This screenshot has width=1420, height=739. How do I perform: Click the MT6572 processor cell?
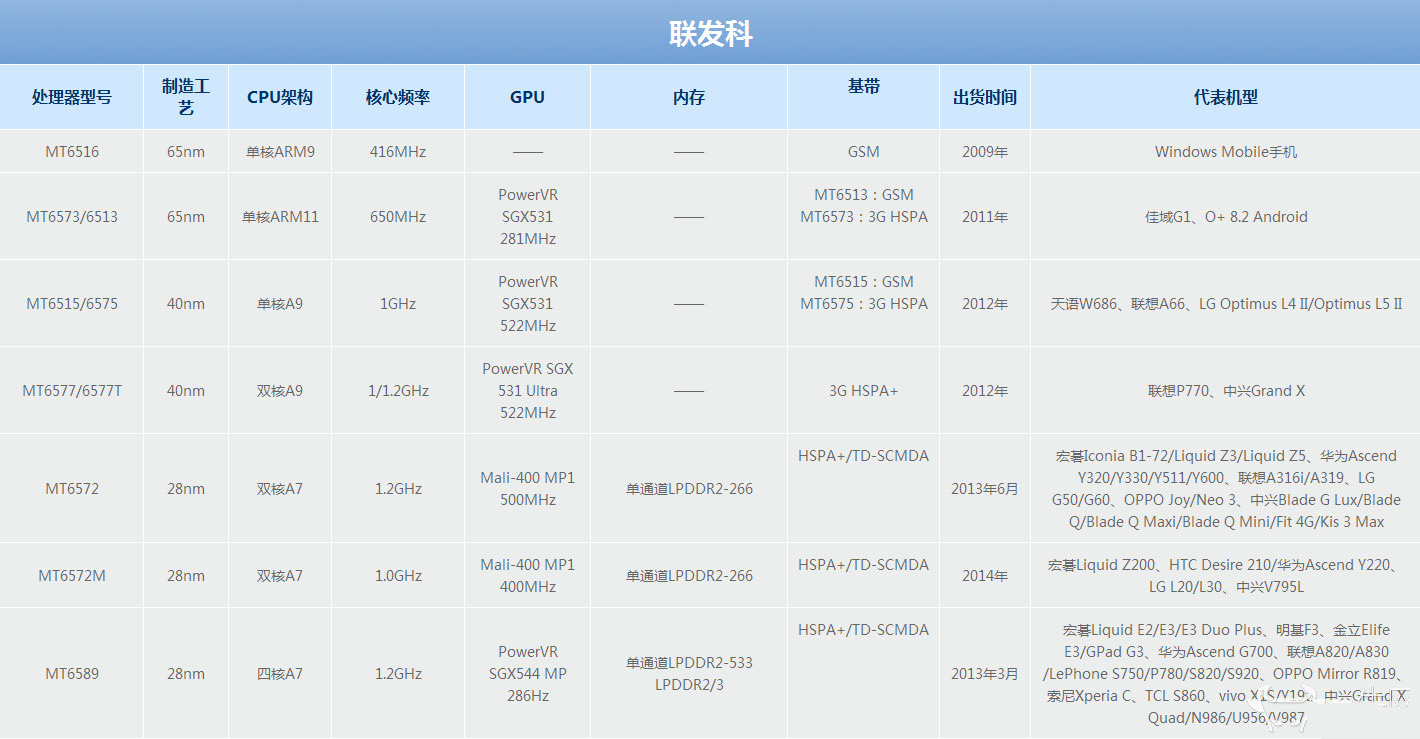tap(72, 489)
